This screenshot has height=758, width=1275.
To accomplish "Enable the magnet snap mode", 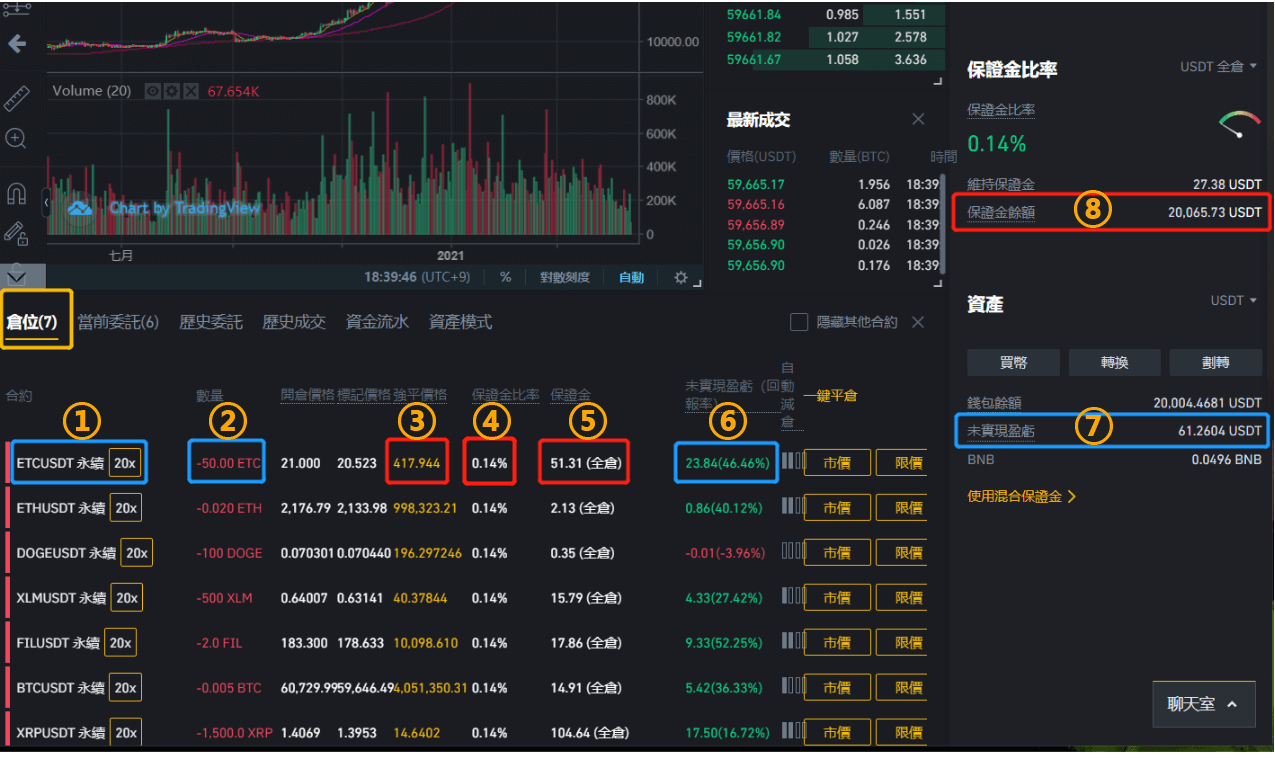I will coord(16,192).
